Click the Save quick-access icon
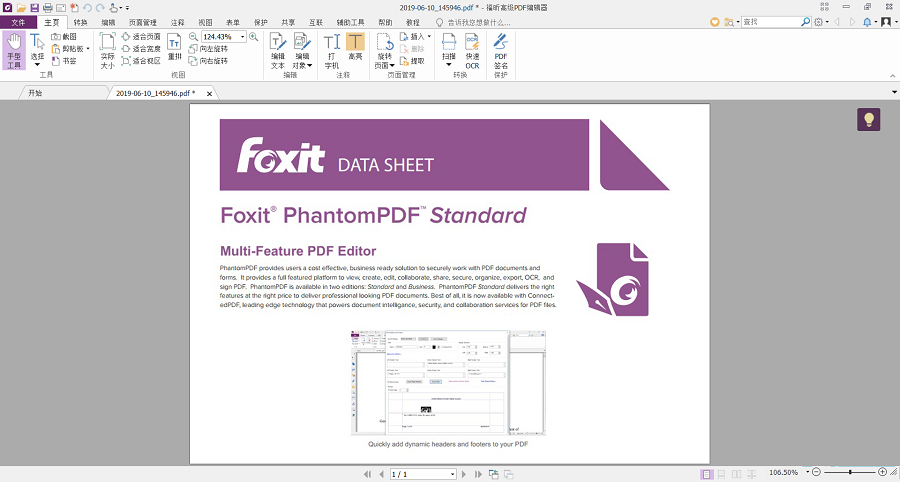 pyautogui.click(x=34, y=7)
